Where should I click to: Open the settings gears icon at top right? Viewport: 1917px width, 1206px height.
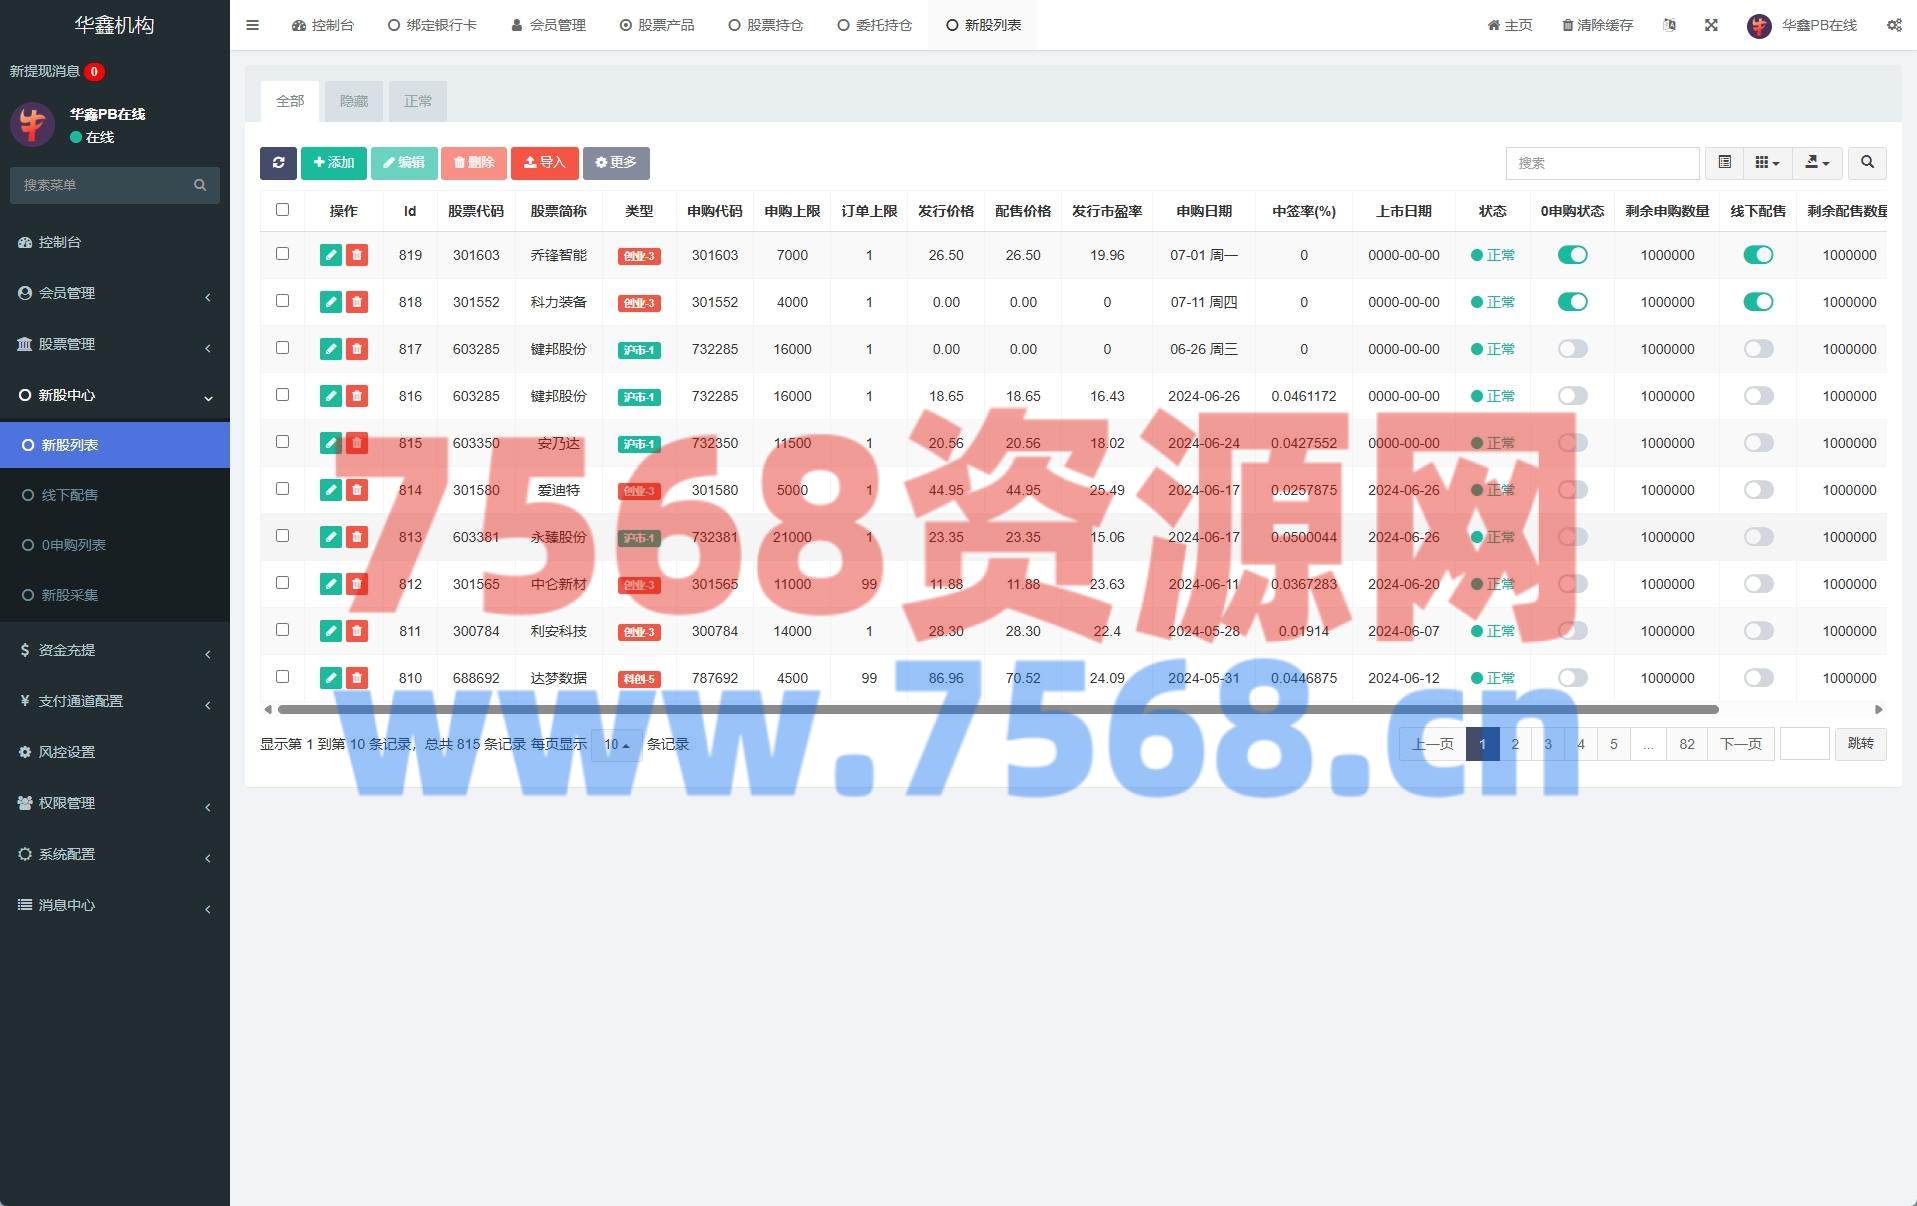(1894, 25)
